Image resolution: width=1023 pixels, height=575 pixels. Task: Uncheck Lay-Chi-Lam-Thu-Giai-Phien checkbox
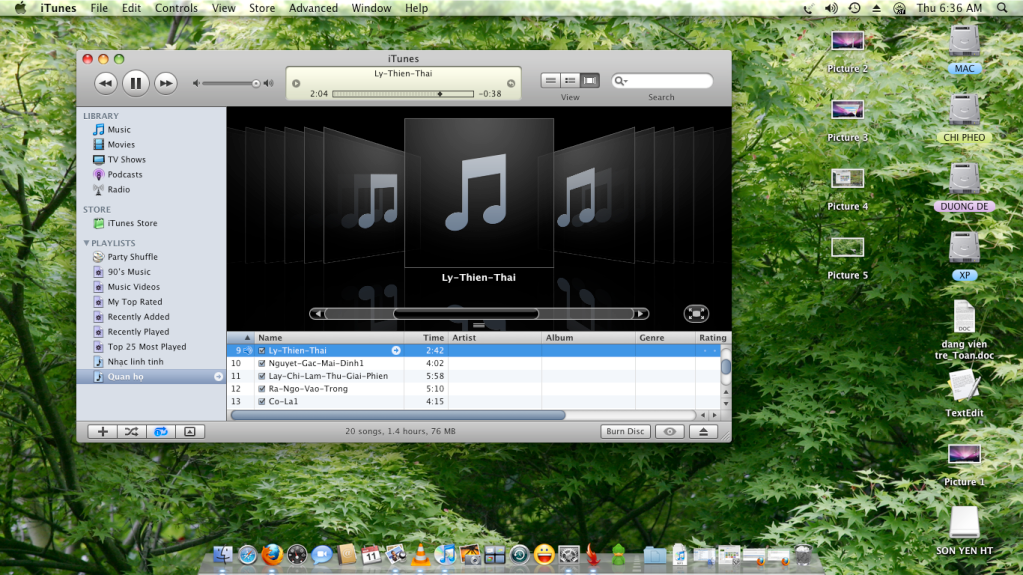(x=262, y=376)
